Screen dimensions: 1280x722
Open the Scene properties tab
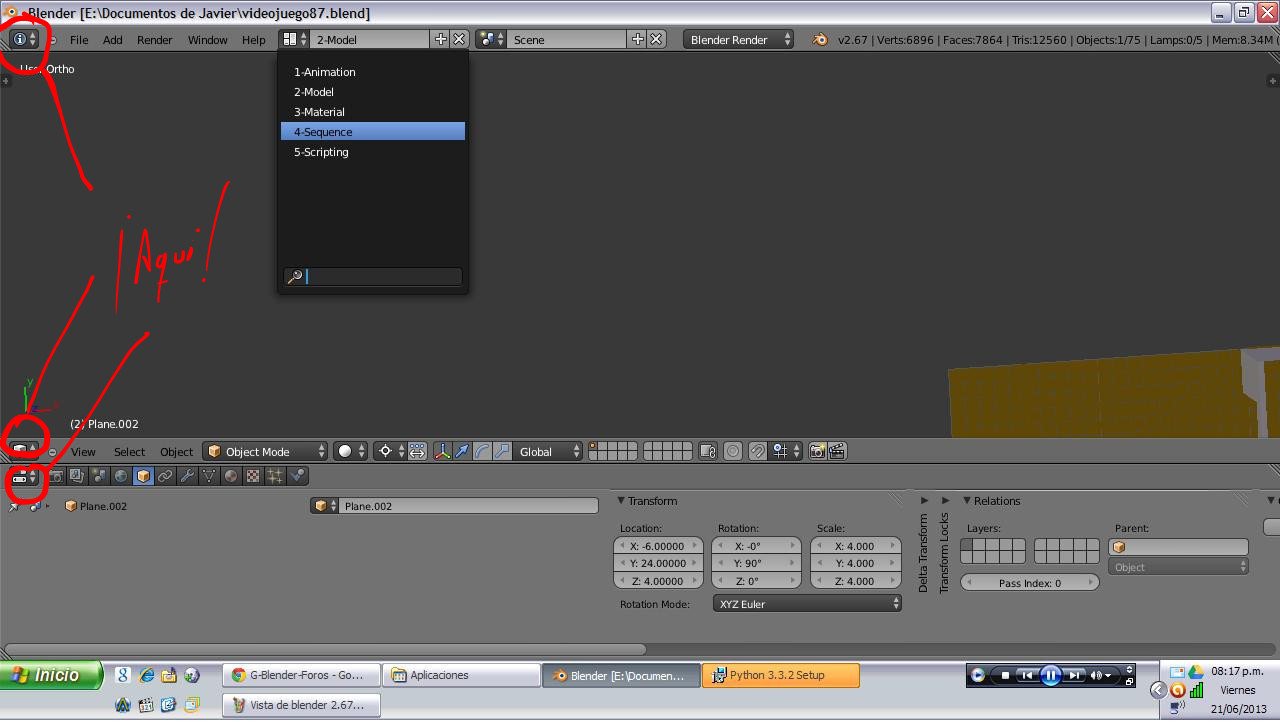99,477
